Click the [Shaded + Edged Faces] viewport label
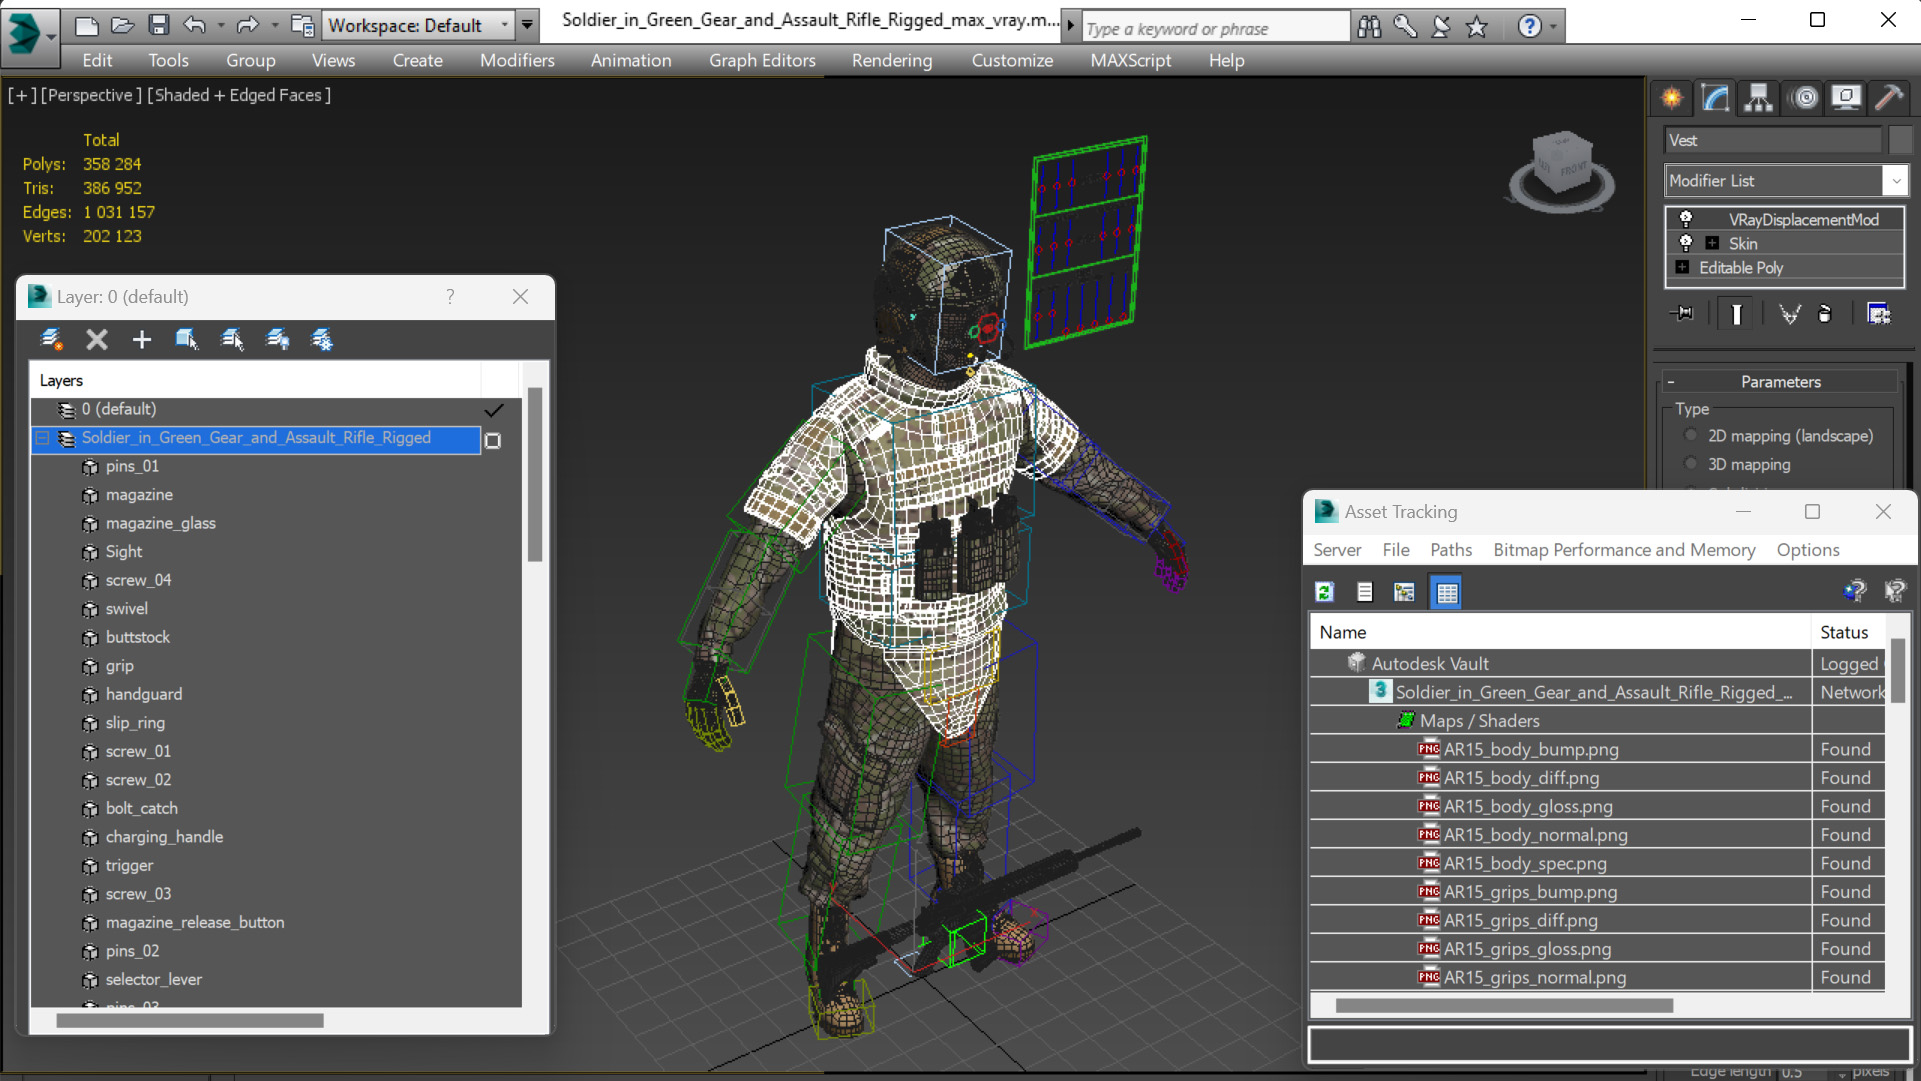The image size is (1921, 1081). click(239, 95)
